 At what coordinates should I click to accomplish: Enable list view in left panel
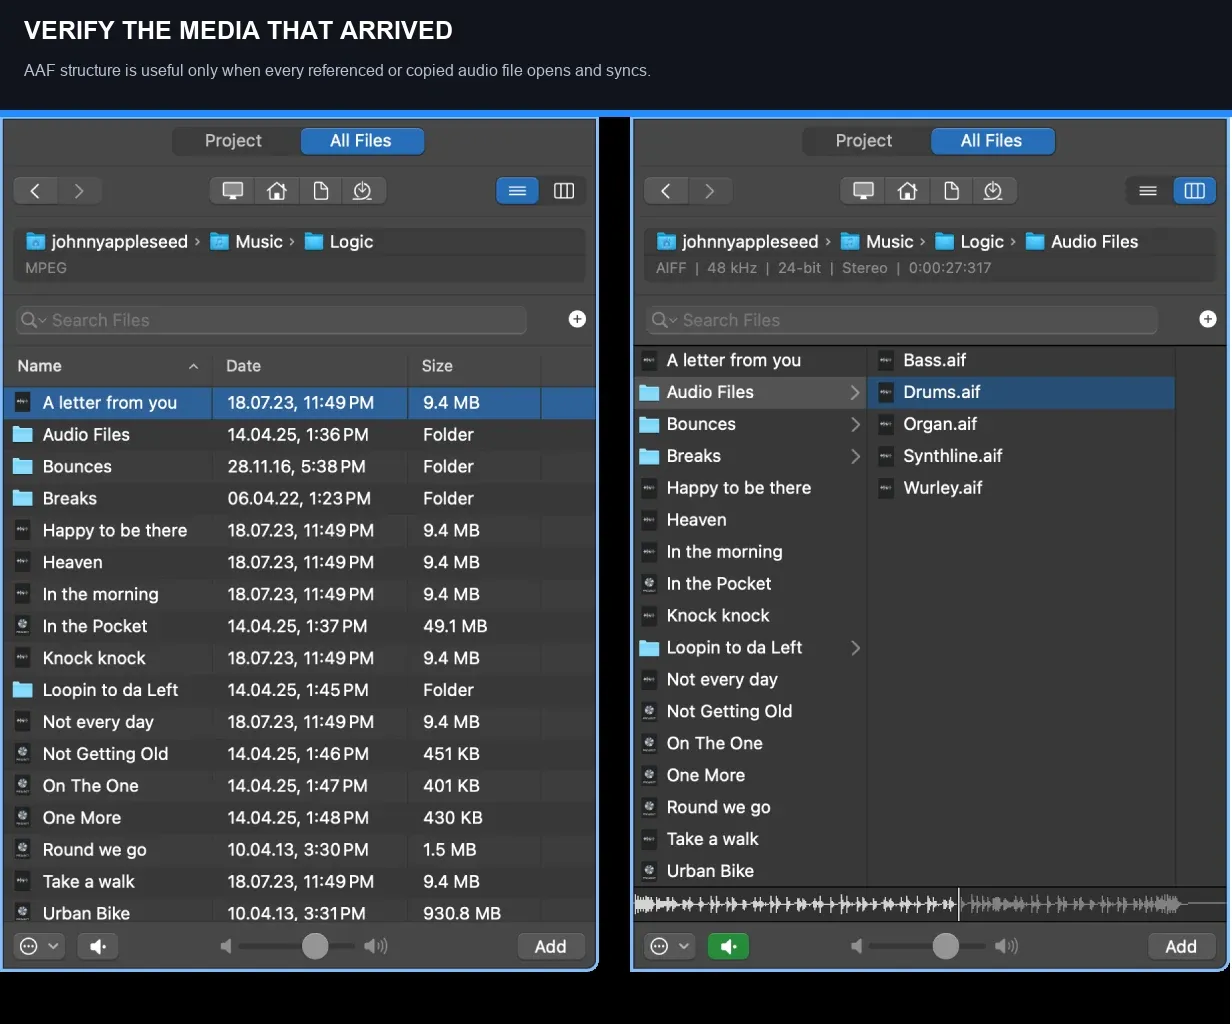coord(517,191)
